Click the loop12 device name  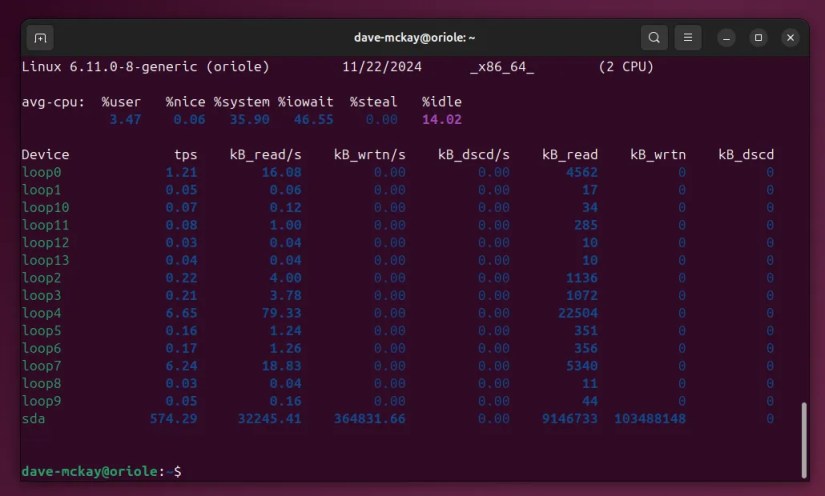45,243
